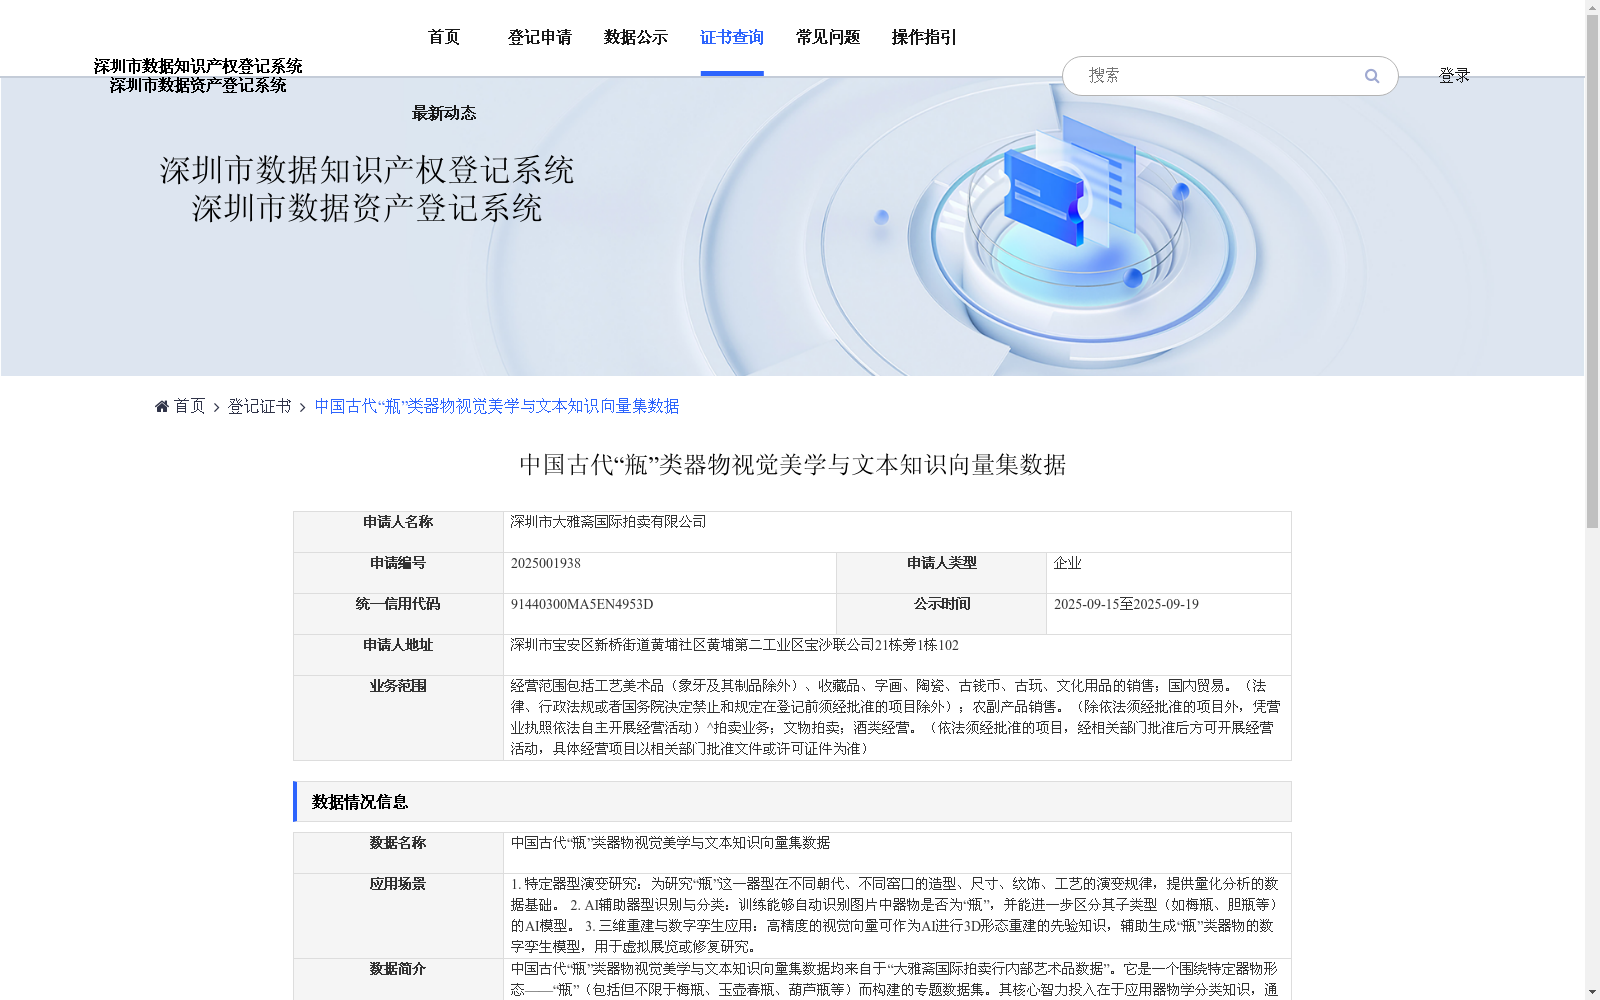Open the 常见问题 section
The width and height of the screenshot is (1600, 1000).
(x=826, y=37)
